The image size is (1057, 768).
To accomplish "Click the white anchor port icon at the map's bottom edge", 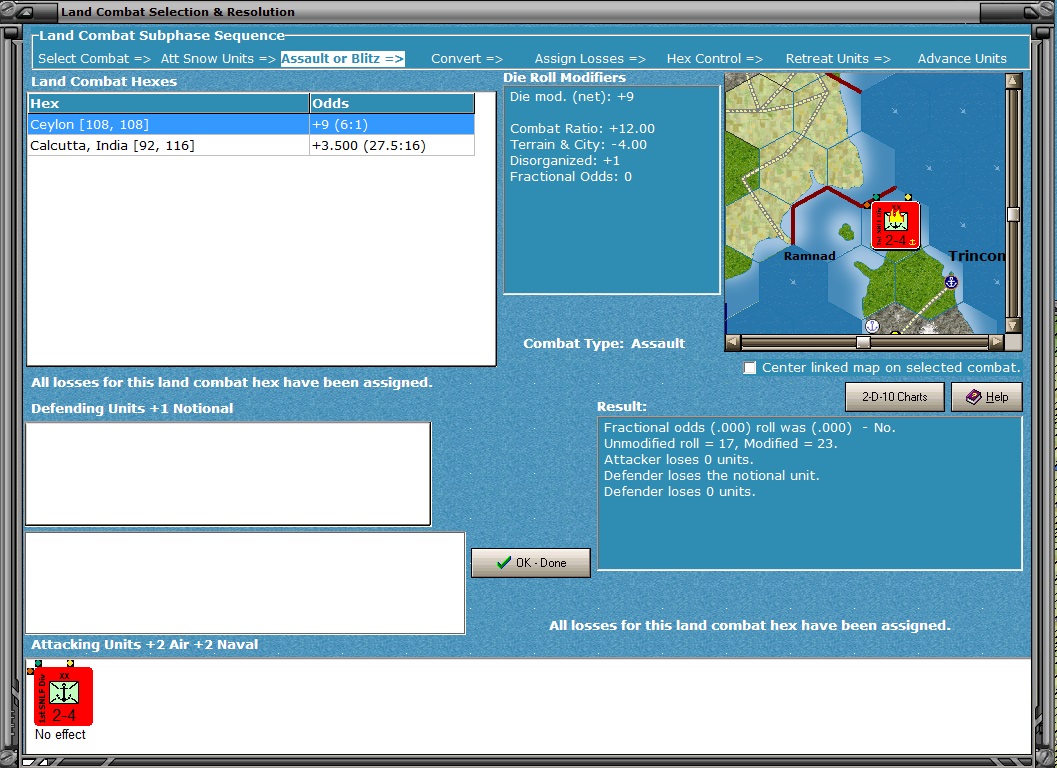I will 872,326.
